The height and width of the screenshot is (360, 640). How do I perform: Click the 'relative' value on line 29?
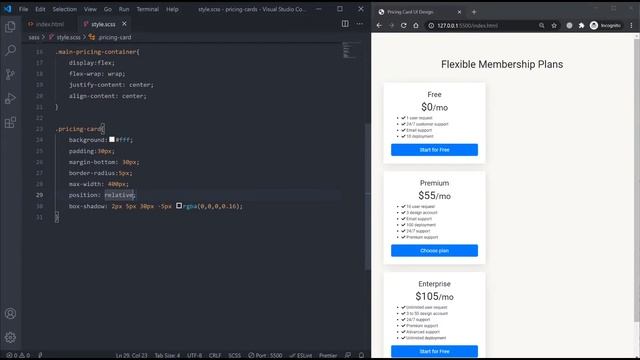point(119,195)
